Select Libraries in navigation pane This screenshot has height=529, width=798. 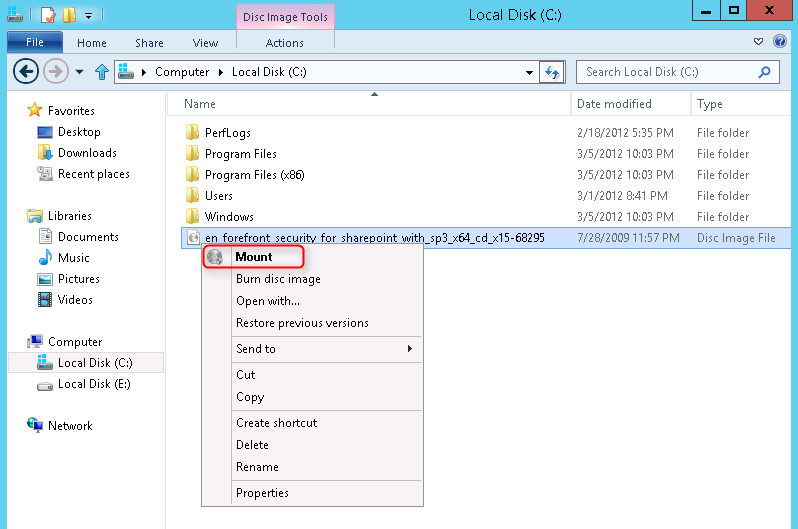(70, 216)
